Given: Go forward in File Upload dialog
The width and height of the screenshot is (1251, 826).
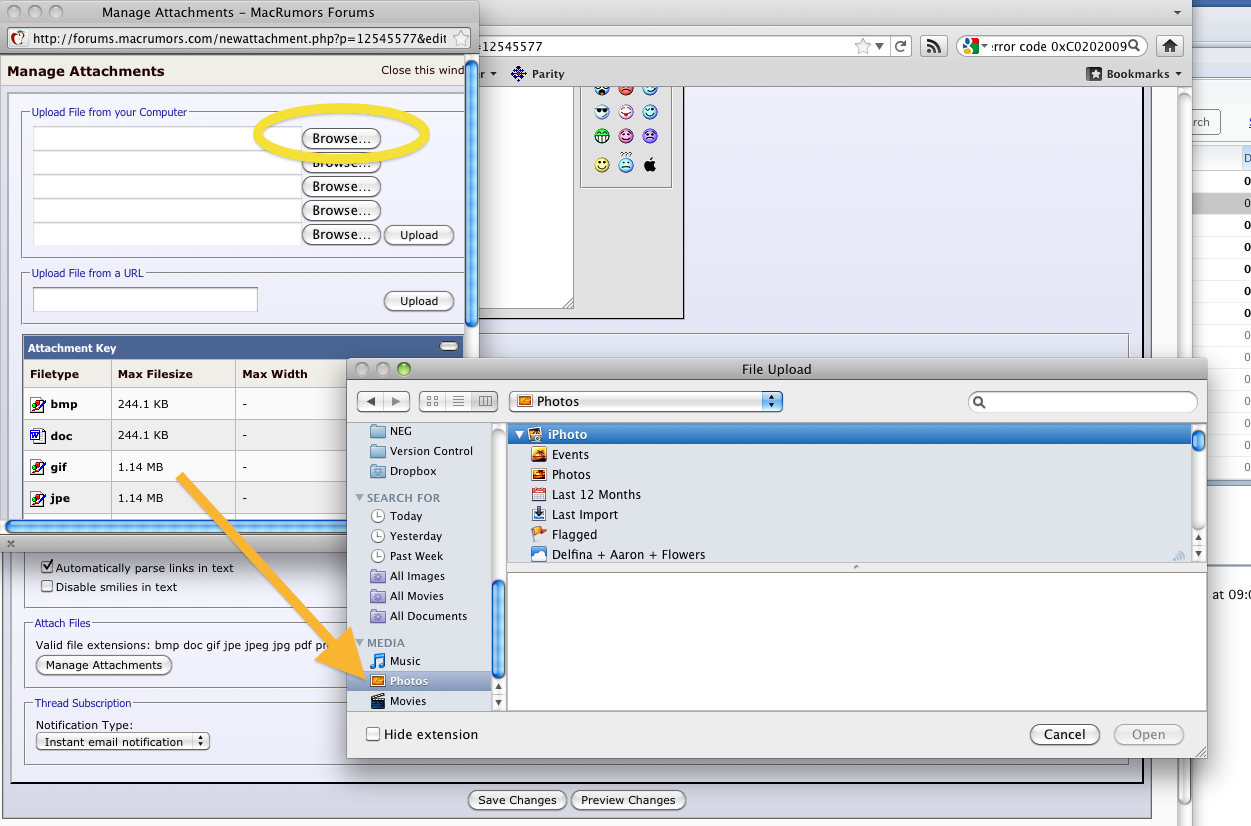Looking at the screenshot, I should (x=397, y=401).
